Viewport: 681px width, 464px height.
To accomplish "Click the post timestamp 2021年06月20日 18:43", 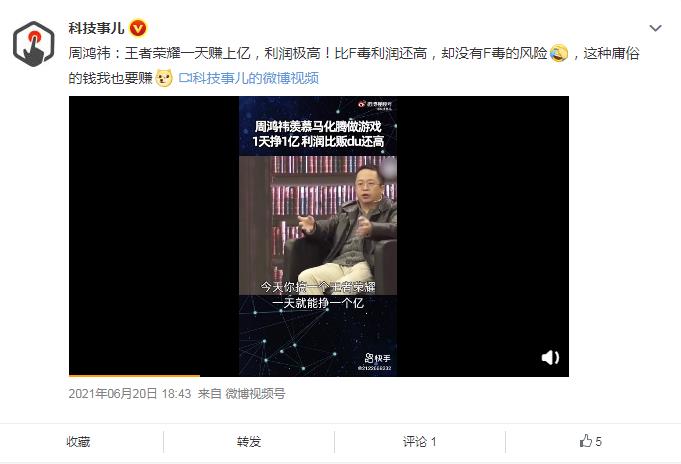I will pyautogui.click(x=130, y=394).
